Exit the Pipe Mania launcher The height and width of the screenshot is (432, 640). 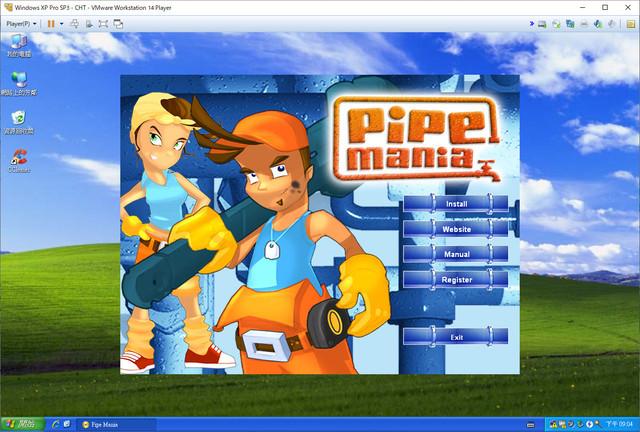(456, 337)
